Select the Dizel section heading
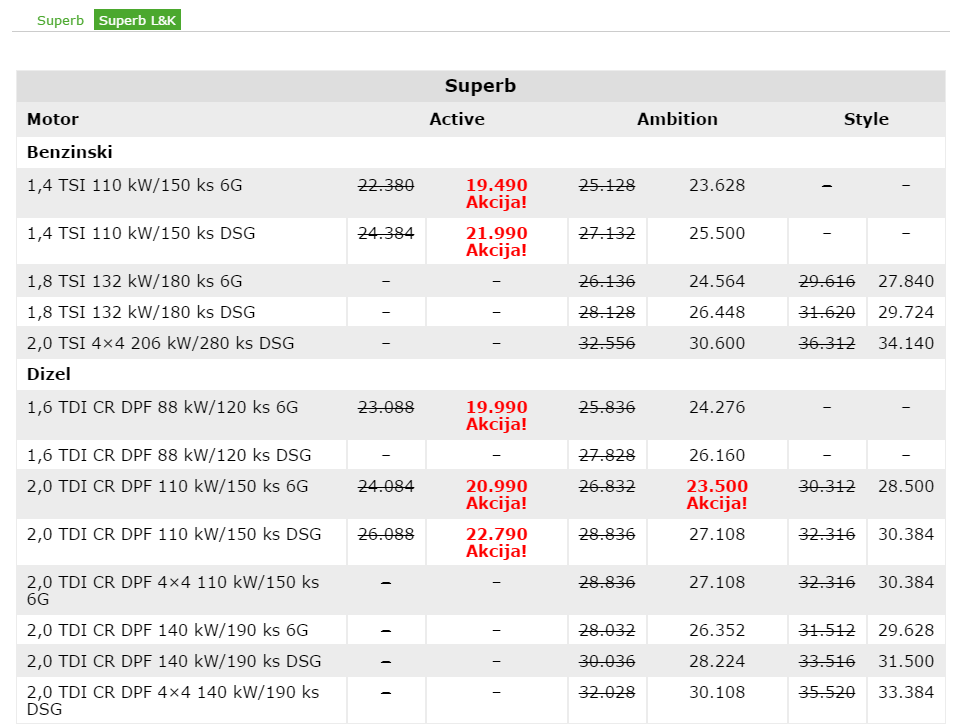This screenshot has height=726, width=963. (49, 374)
